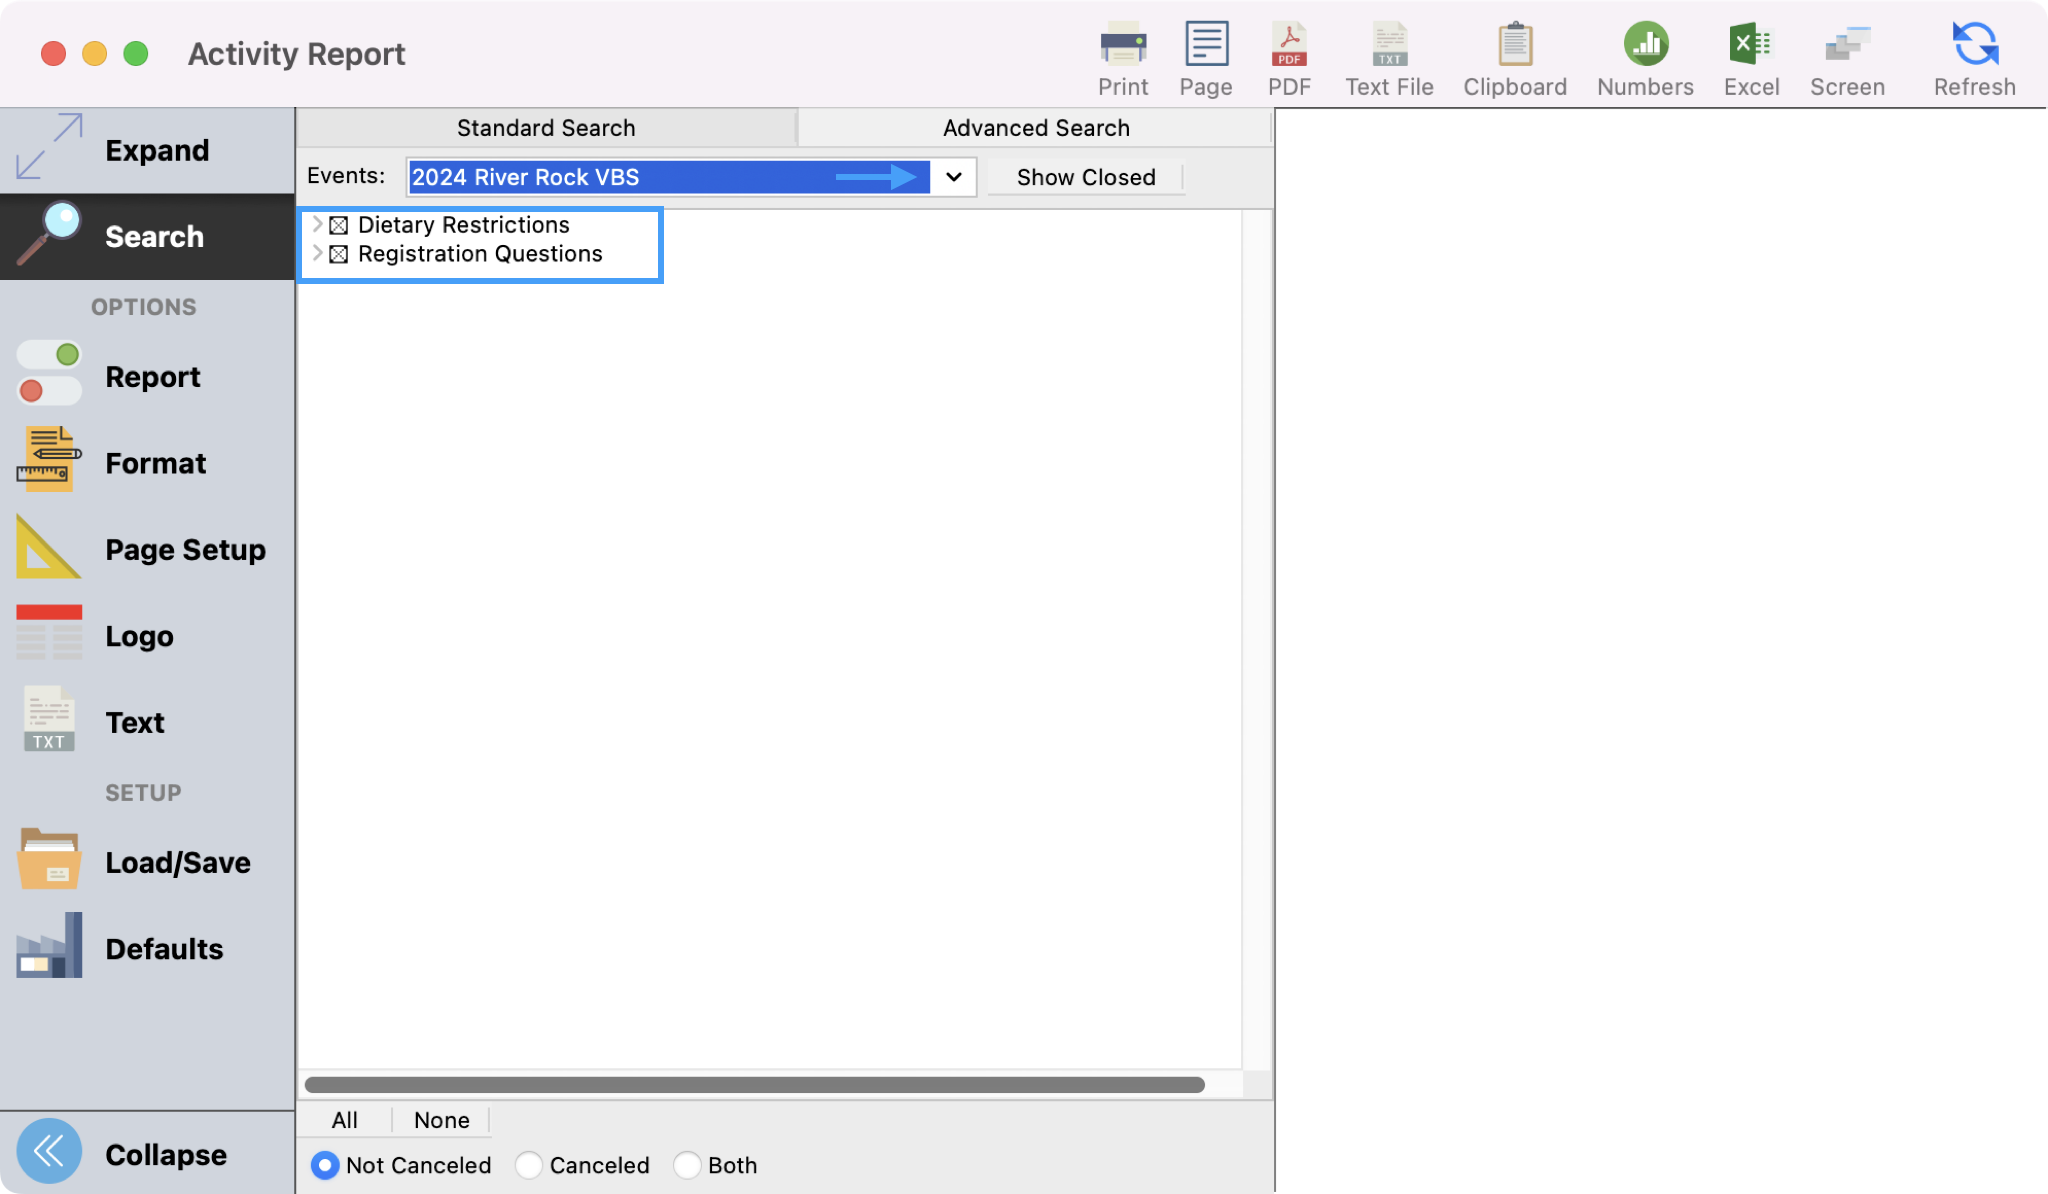Check the Dietary Restrictions checkbox
Screen dimensions: 2048x1194
coord(339,225)
